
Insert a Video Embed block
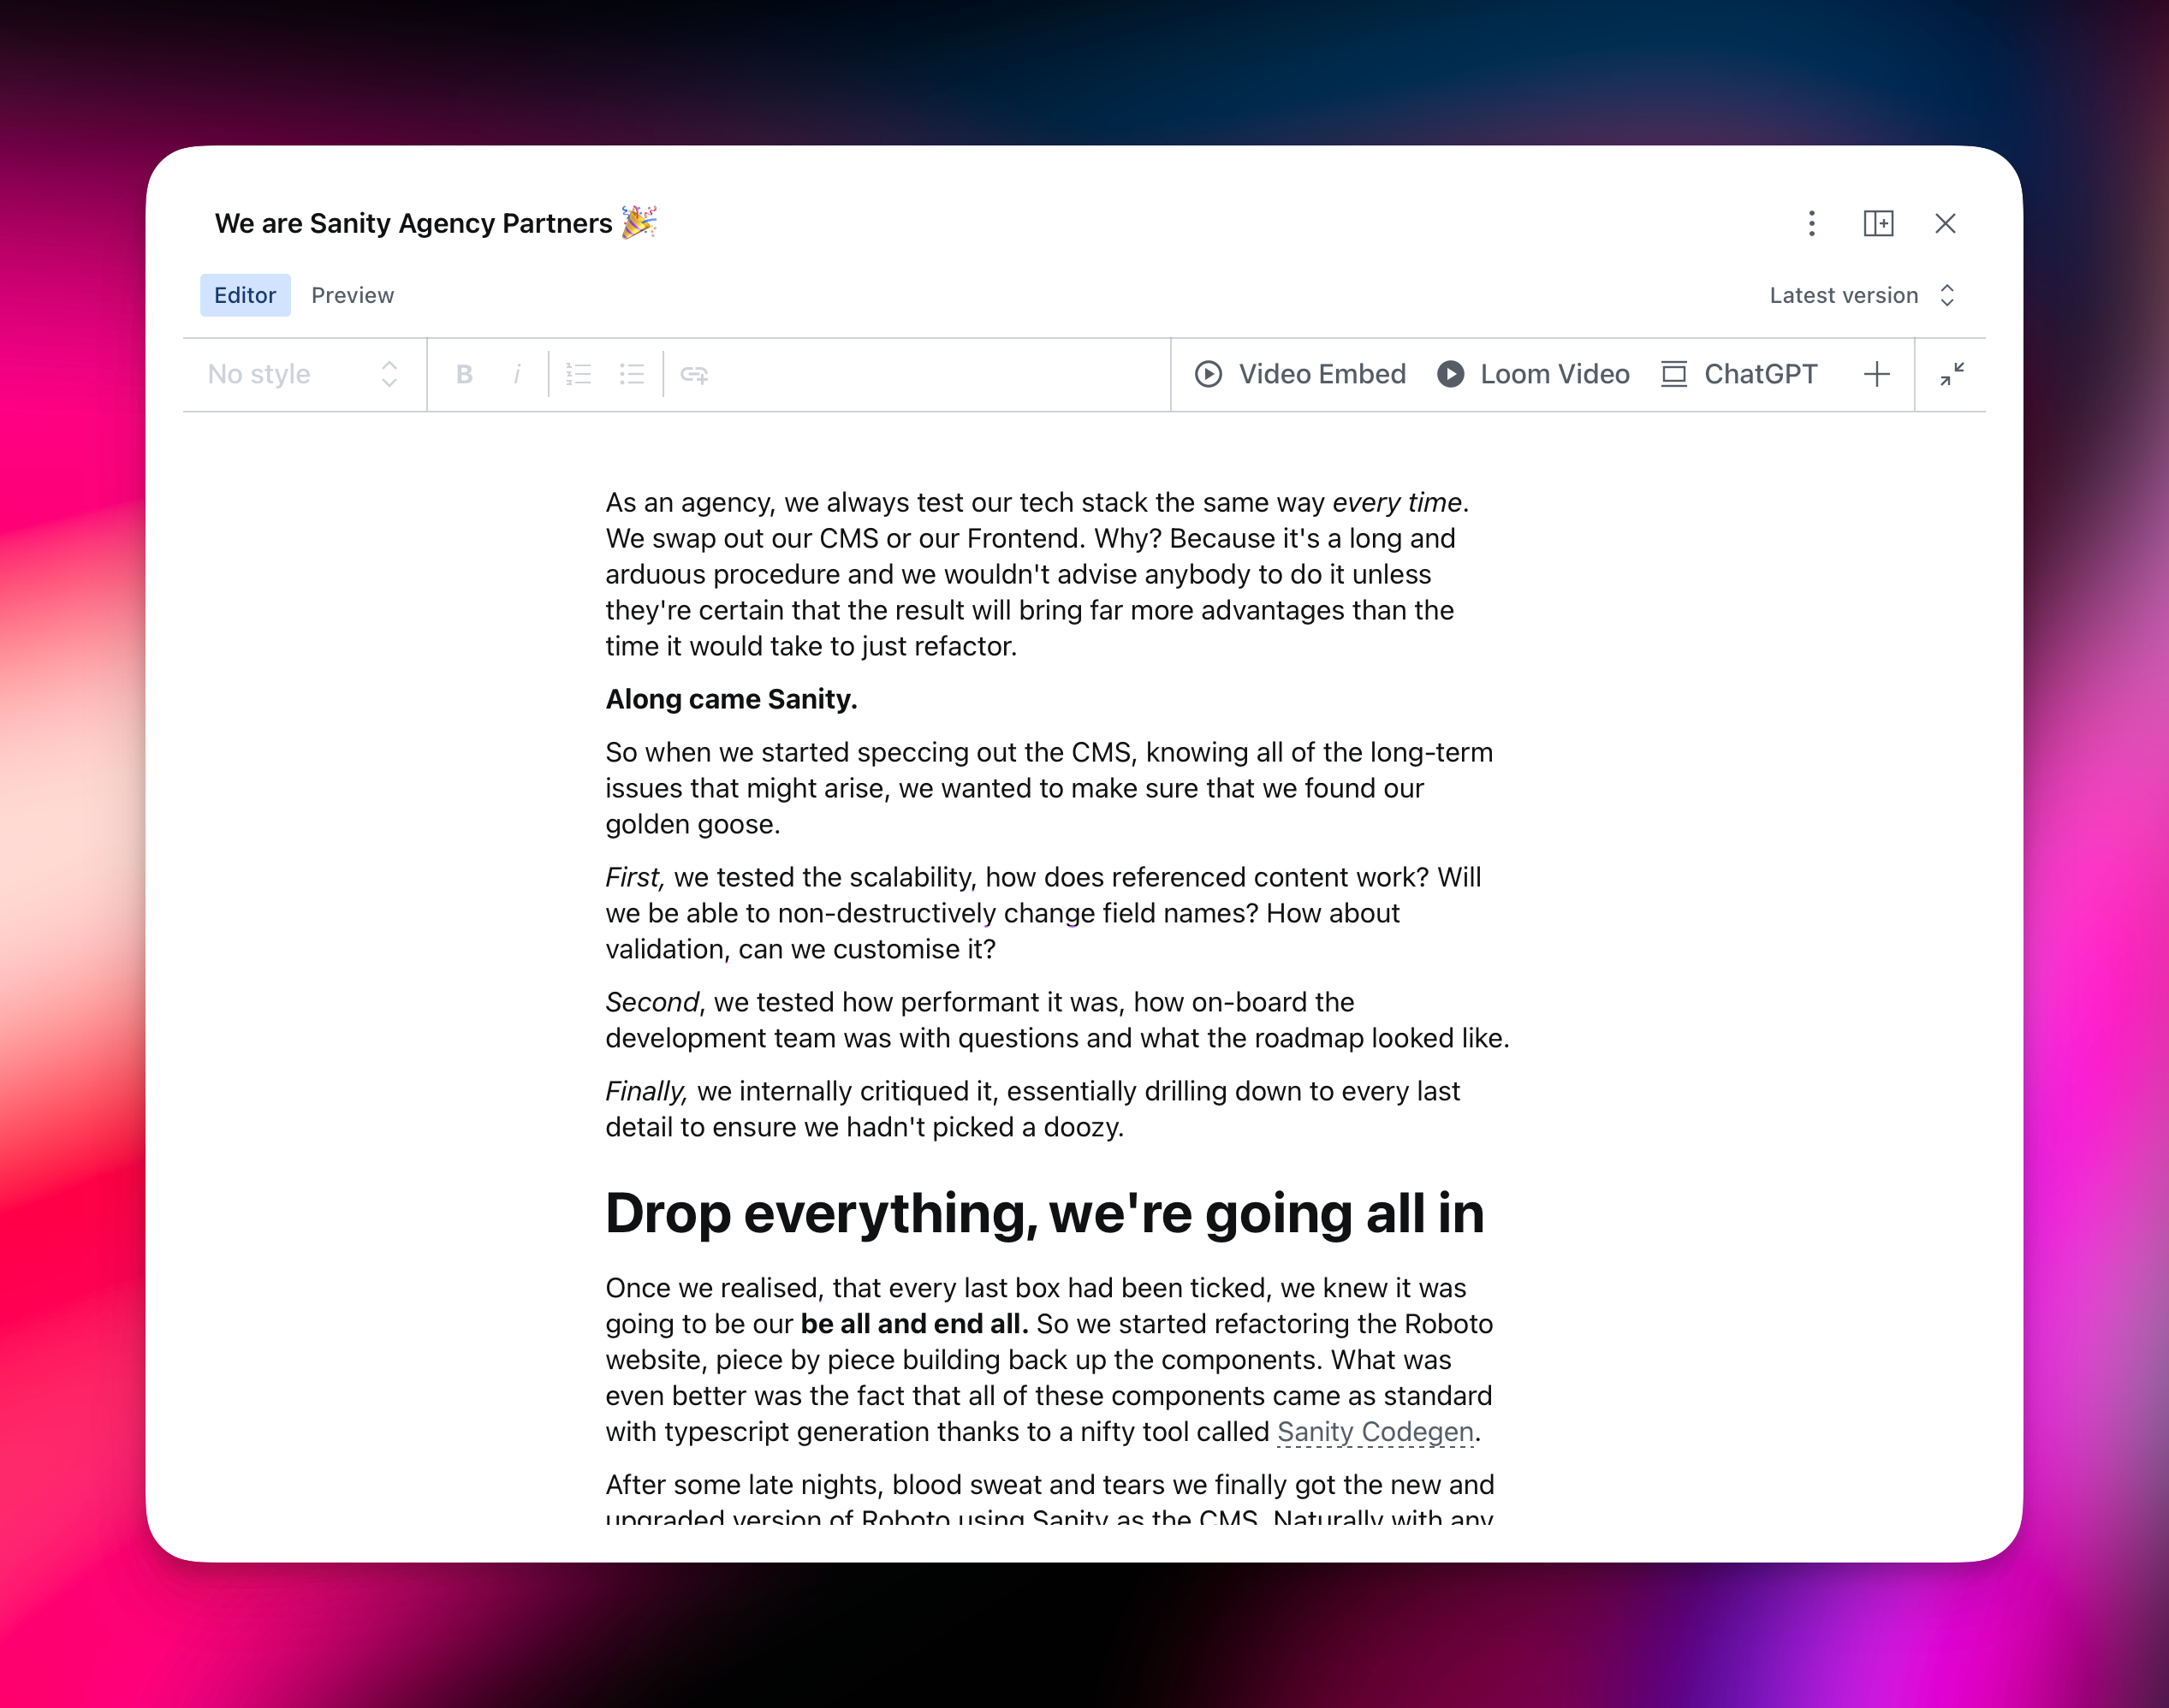click(1300, 374)
